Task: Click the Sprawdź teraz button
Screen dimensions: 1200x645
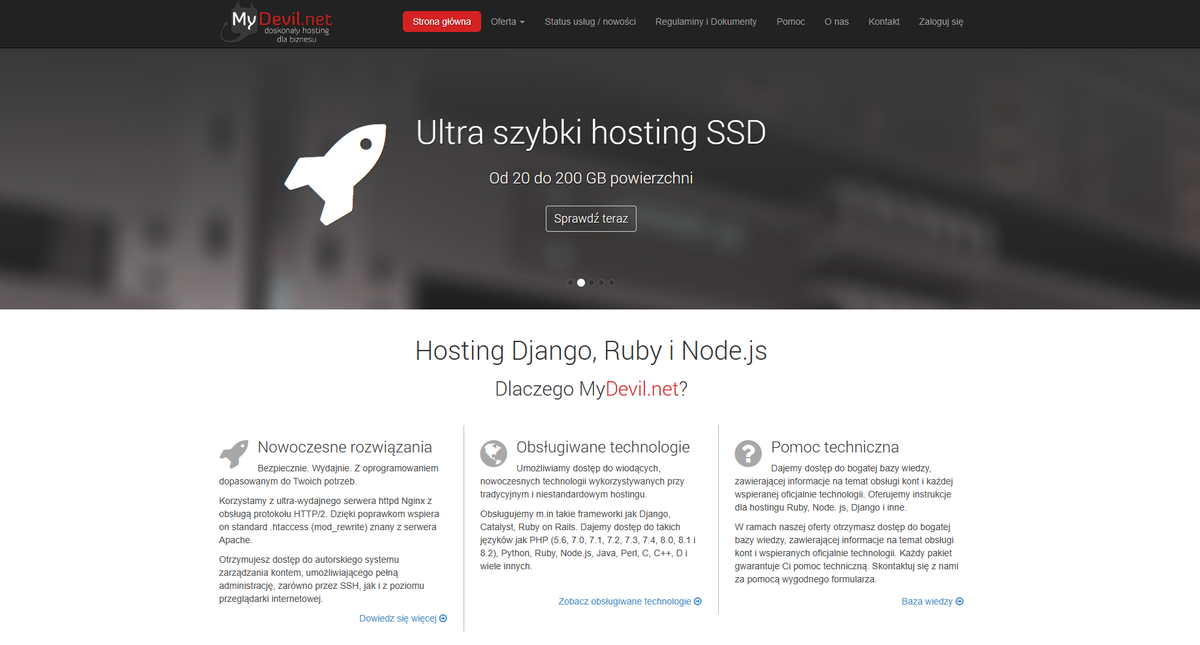Action: click(x=590, y=218)
